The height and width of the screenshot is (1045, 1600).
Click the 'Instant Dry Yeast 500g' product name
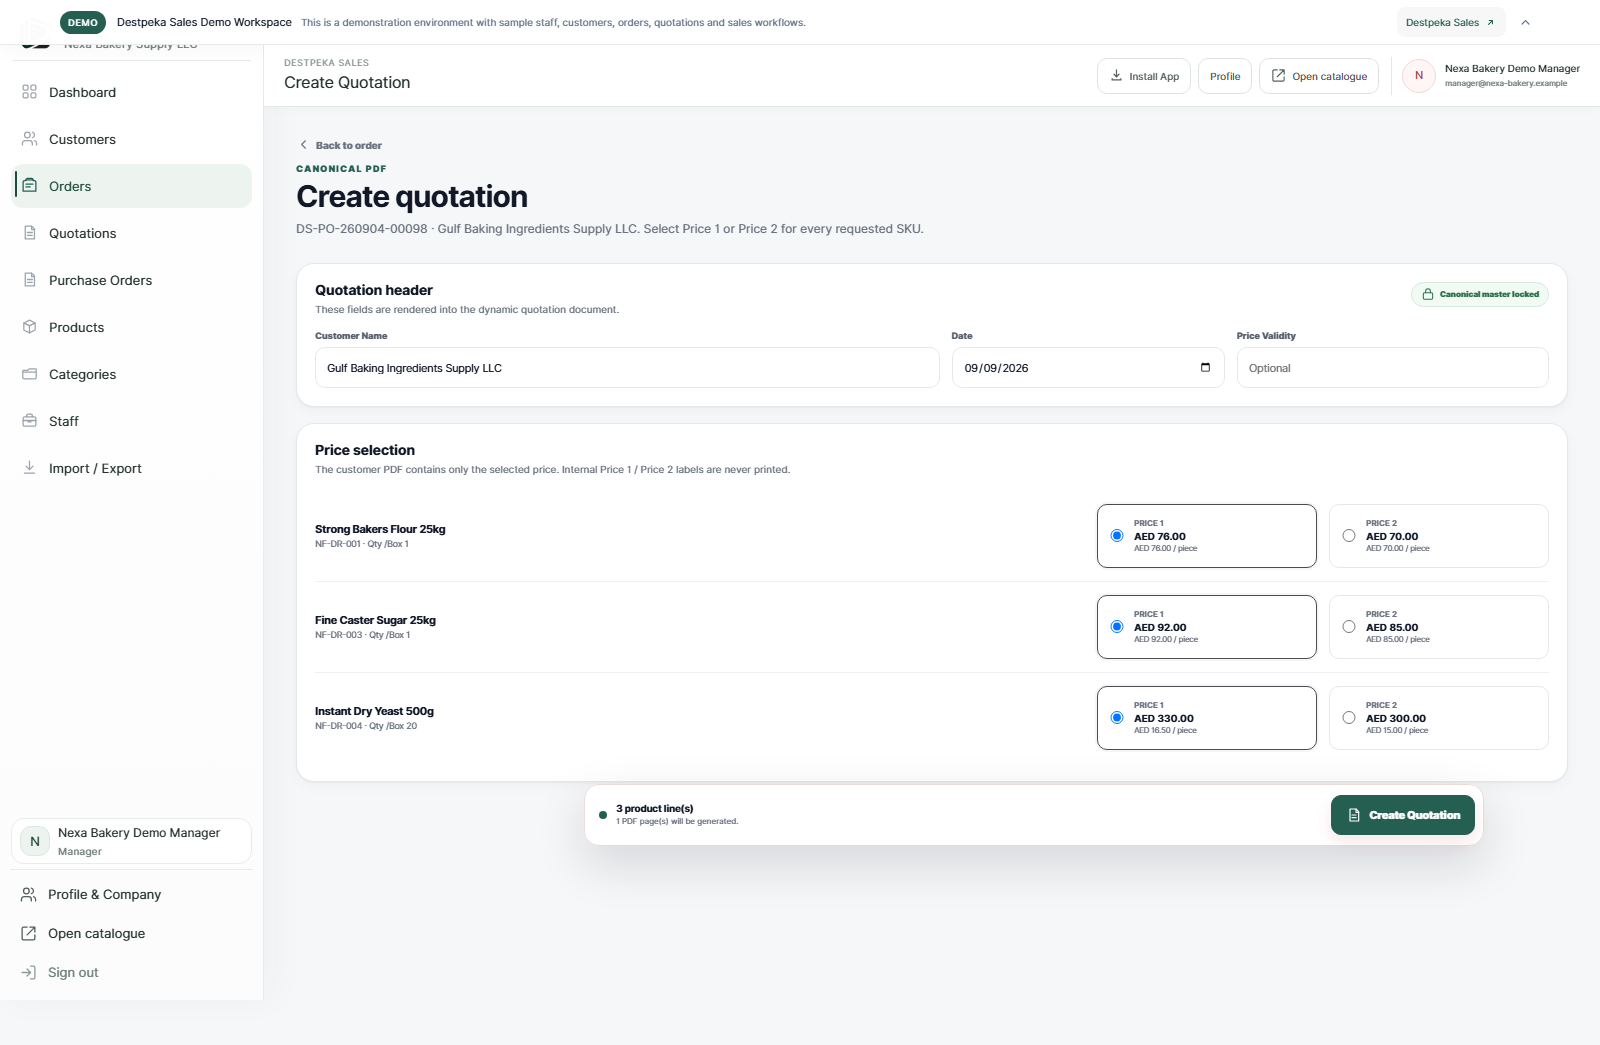coord(374,711)
